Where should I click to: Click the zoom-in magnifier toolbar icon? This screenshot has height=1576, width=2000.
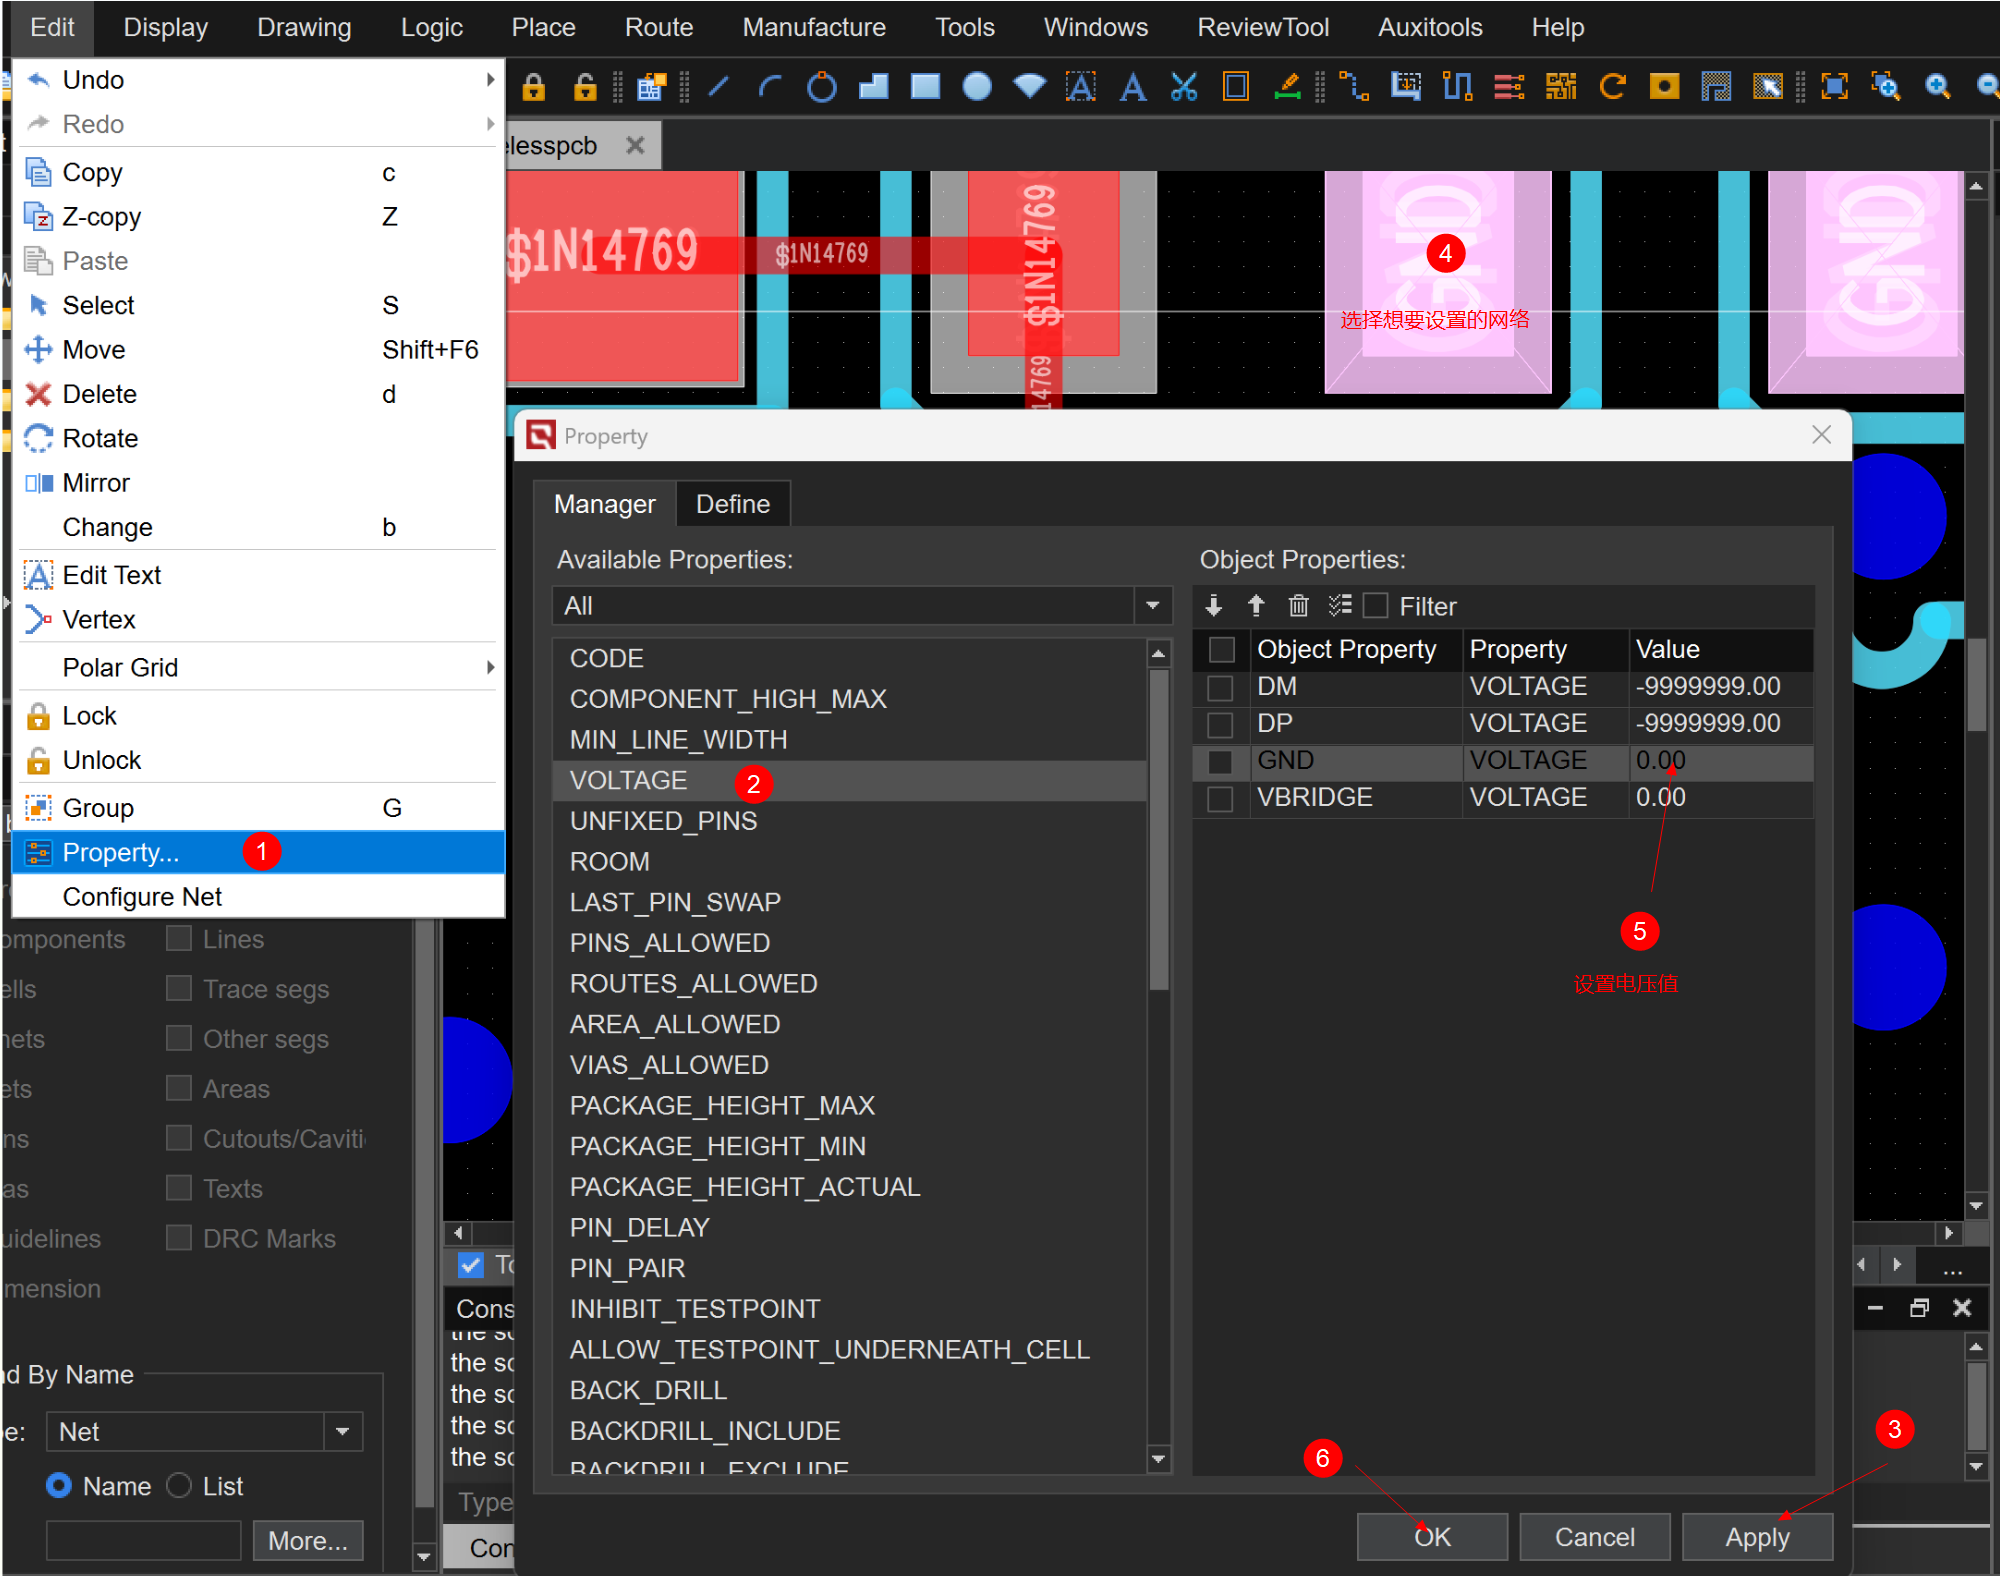[1937, 88]
